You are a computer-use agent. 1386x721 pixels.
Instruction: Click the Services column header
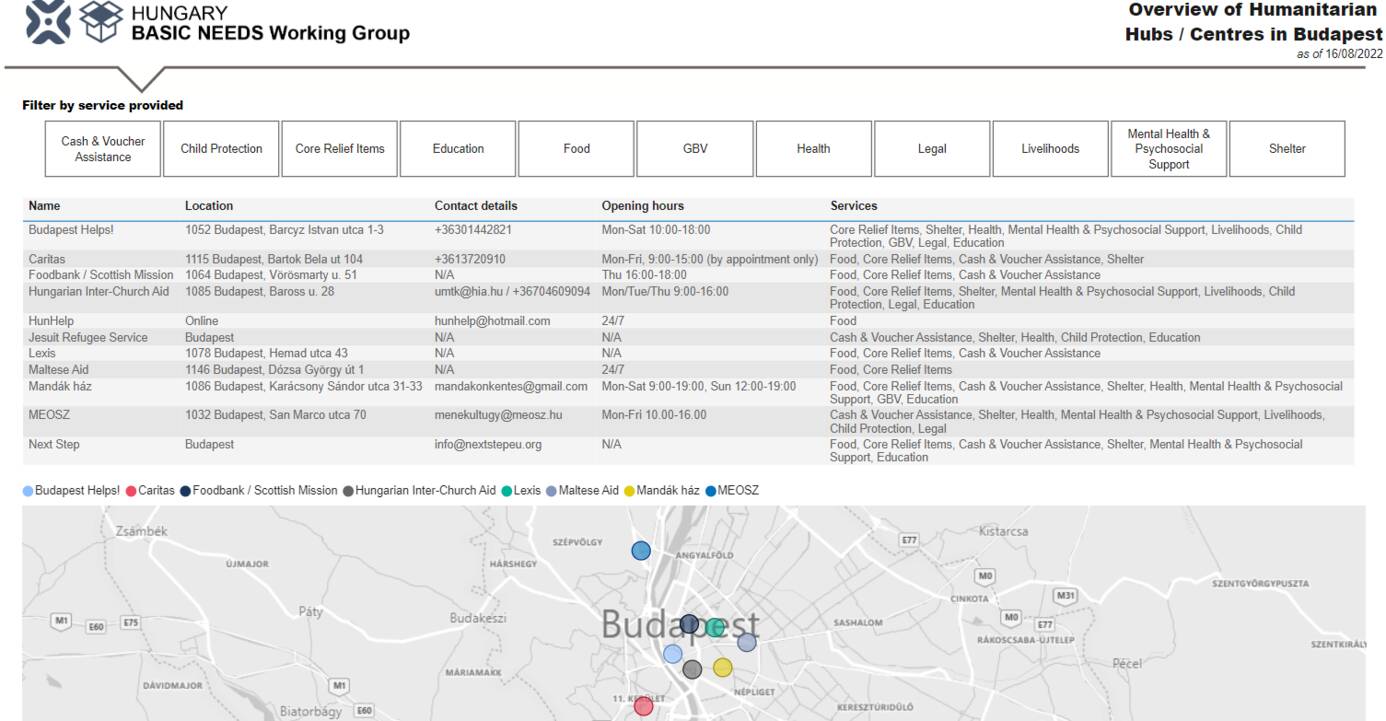854,206
